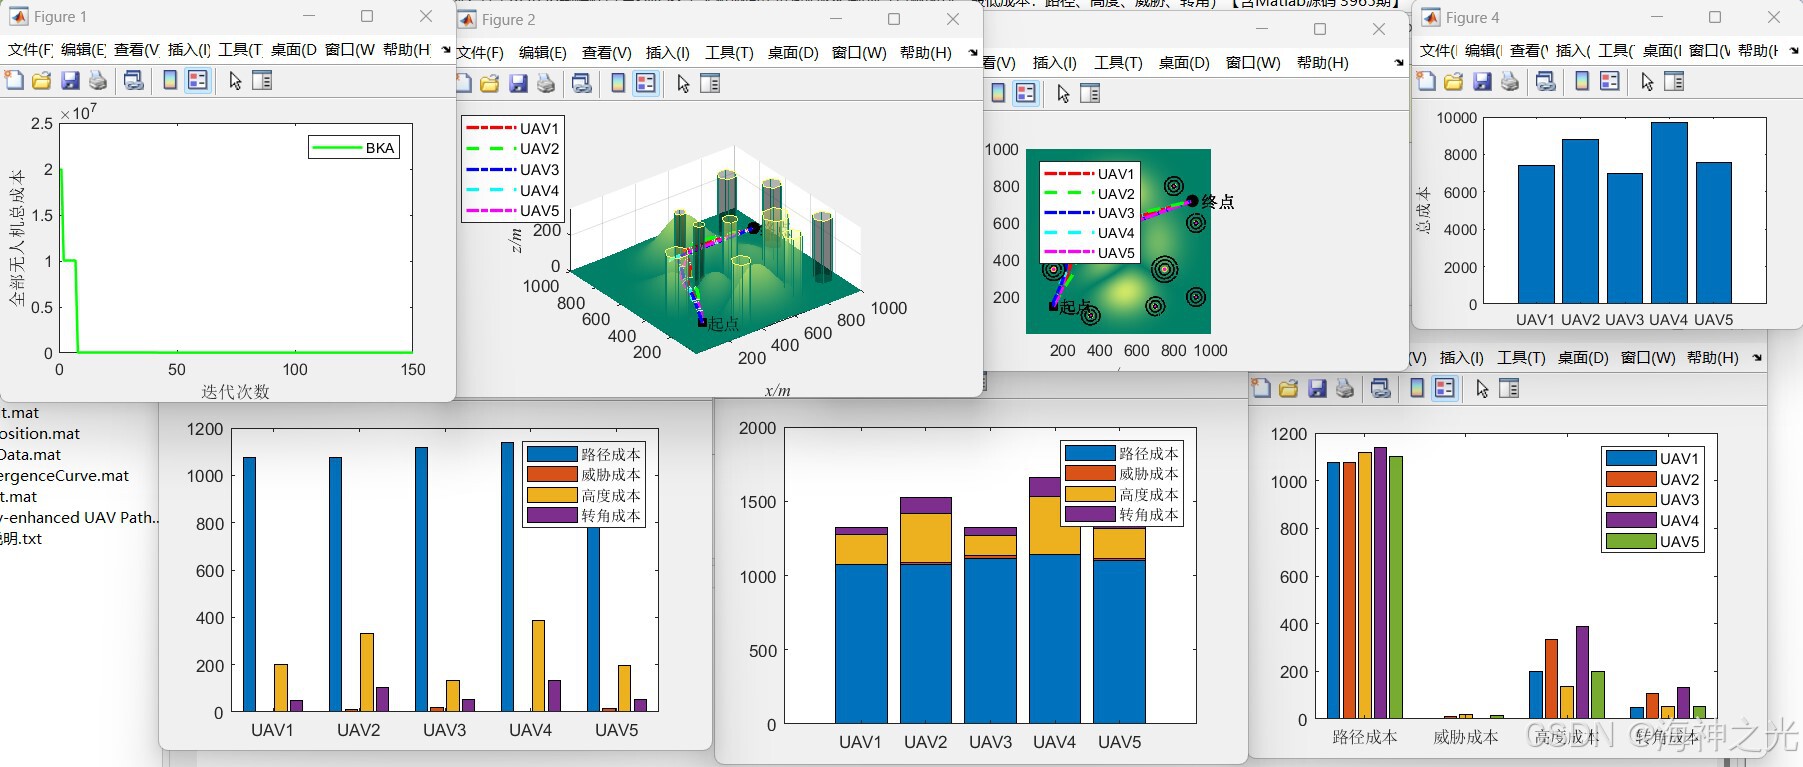Toggle legend in the grouped cost chart window

1445,388
